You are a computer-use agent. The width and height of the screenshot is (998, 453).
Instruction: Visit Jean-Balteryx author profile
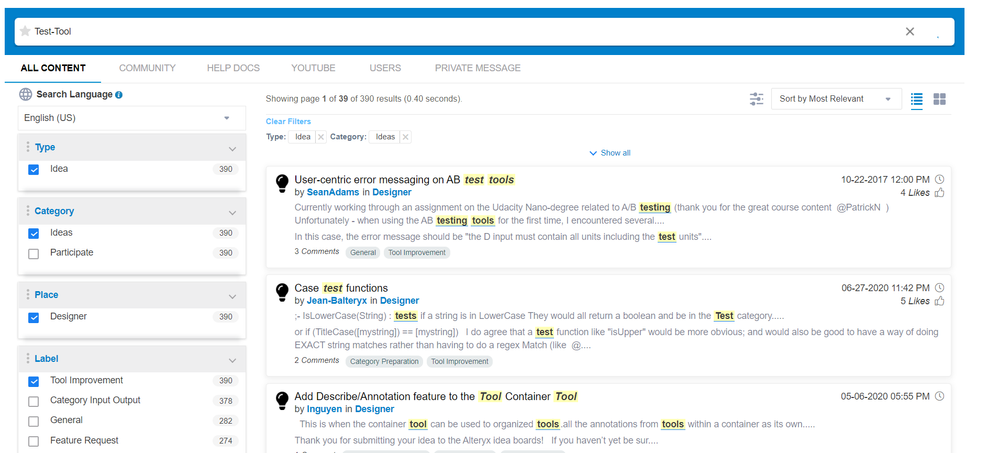point(337,300)
